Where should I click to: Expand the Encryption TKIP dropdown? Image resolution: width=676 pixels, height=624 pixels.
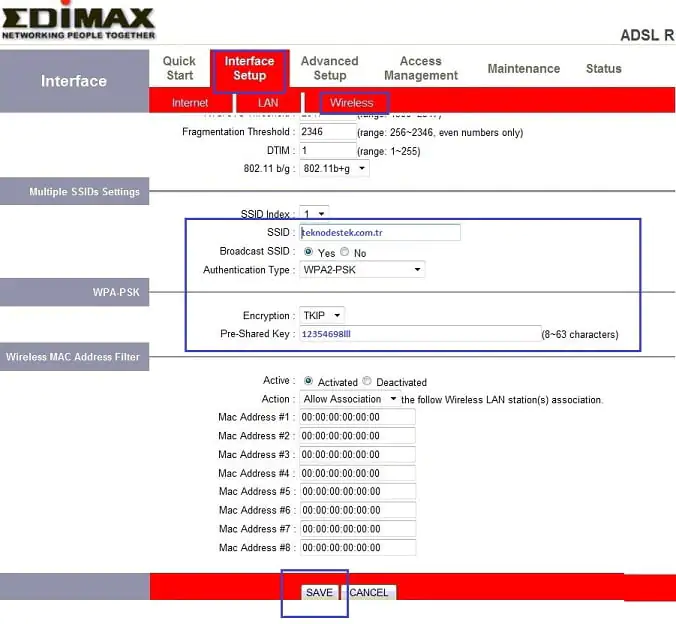pyautogui.click(x=322, y=315)
